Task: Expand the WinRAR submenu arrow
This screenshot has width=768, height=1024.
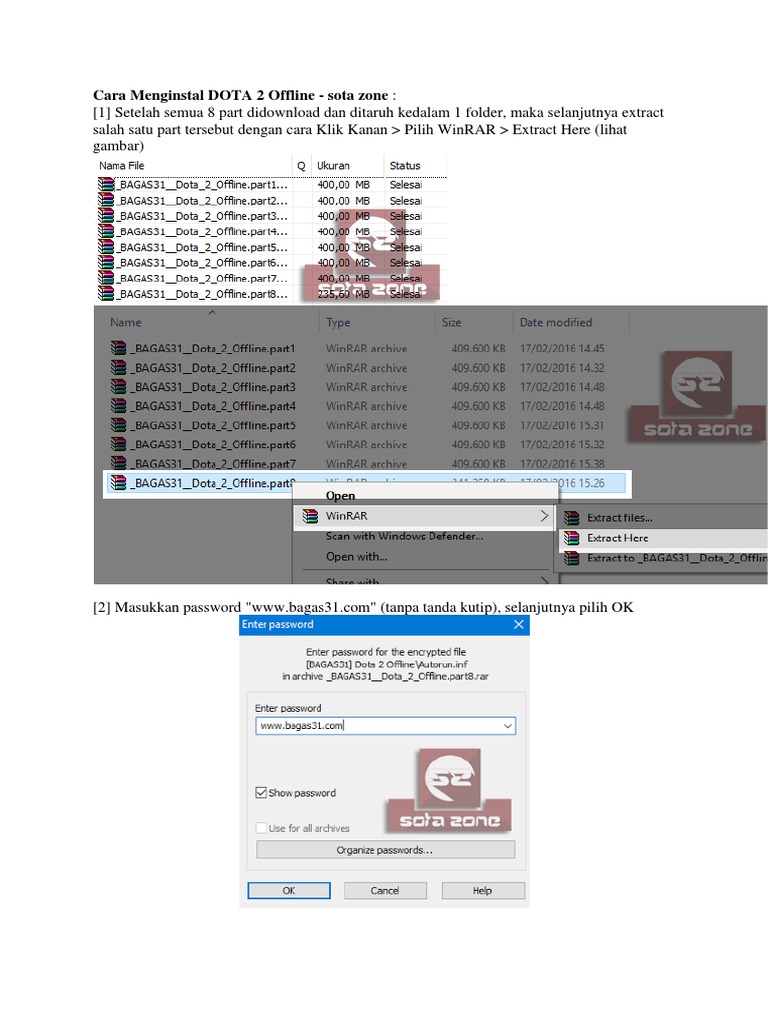Action: [544, 516]
